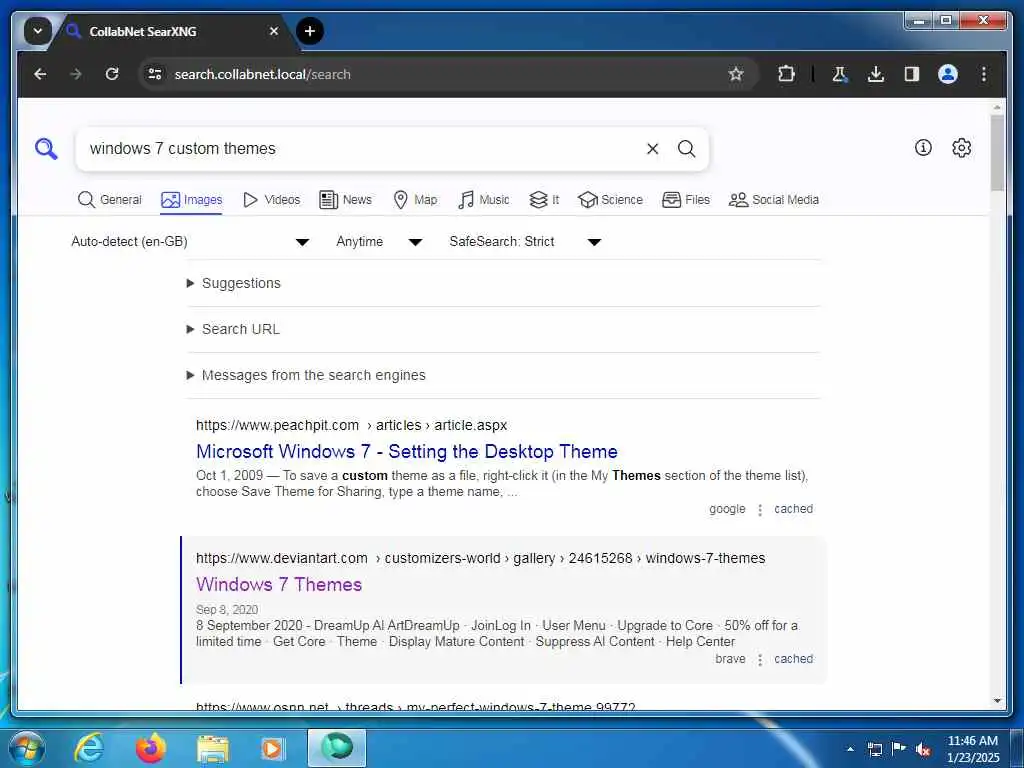This screenshot has width=1024, height=768.
Task: Click the scrollbar down arrow
Action: tap(997, 701)
